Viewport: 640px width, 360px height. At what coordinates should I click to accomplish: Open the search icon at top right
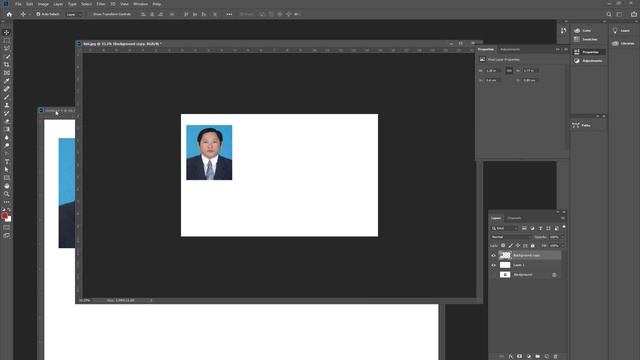(x=609, y=14)
